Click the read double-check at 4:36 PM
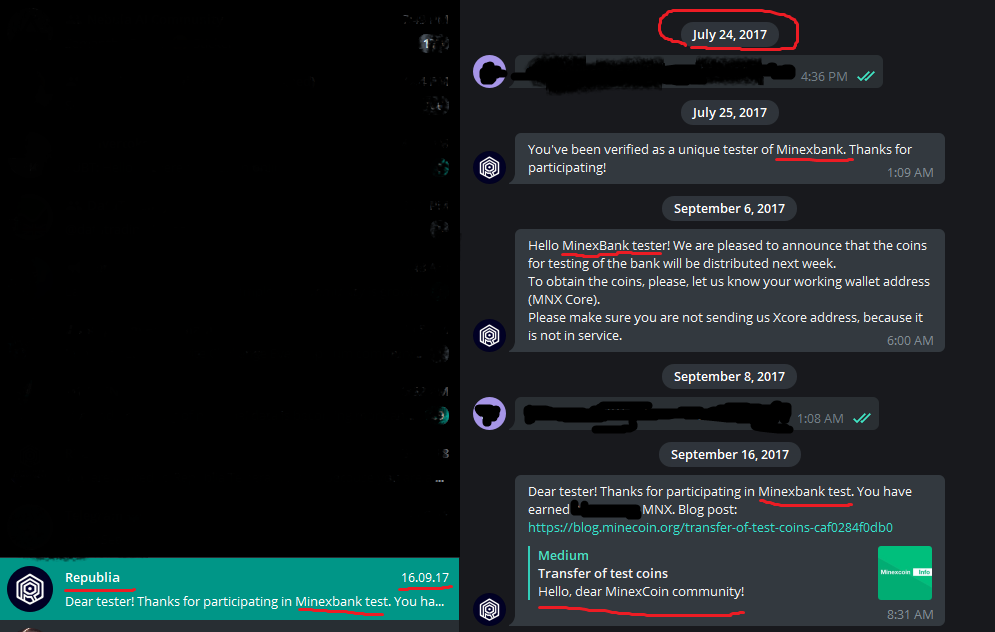The height and width of the screenshot is (632, 995). click(866, 76)
